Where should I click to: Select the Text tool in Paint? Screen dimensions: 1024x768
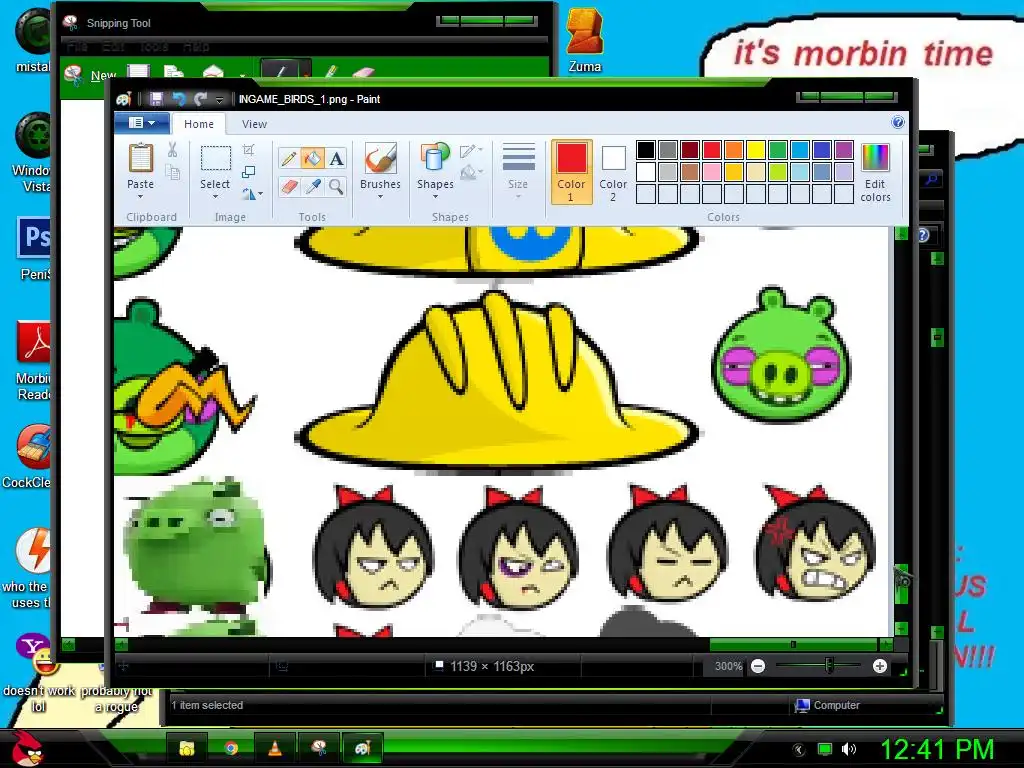[336, 159]
